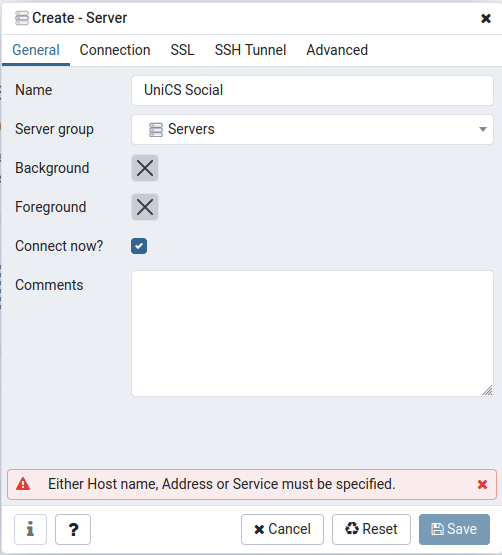Pick a Foreground color swatch
This screenshot has width=502, height=555.
coord(145,207)
